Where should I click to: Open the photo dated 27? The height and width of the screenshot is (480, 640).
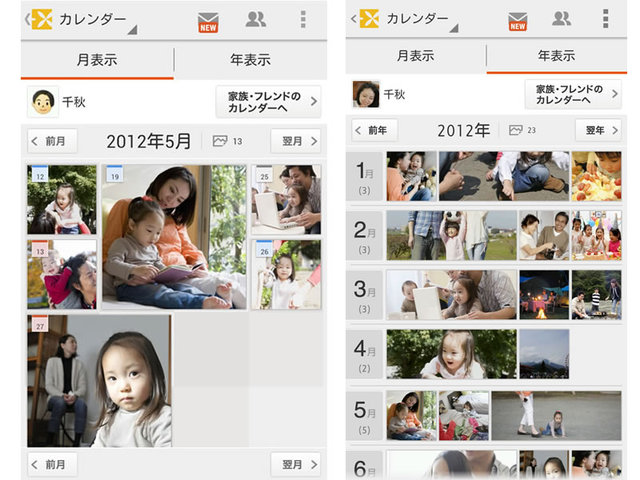(x=100, y=381)
